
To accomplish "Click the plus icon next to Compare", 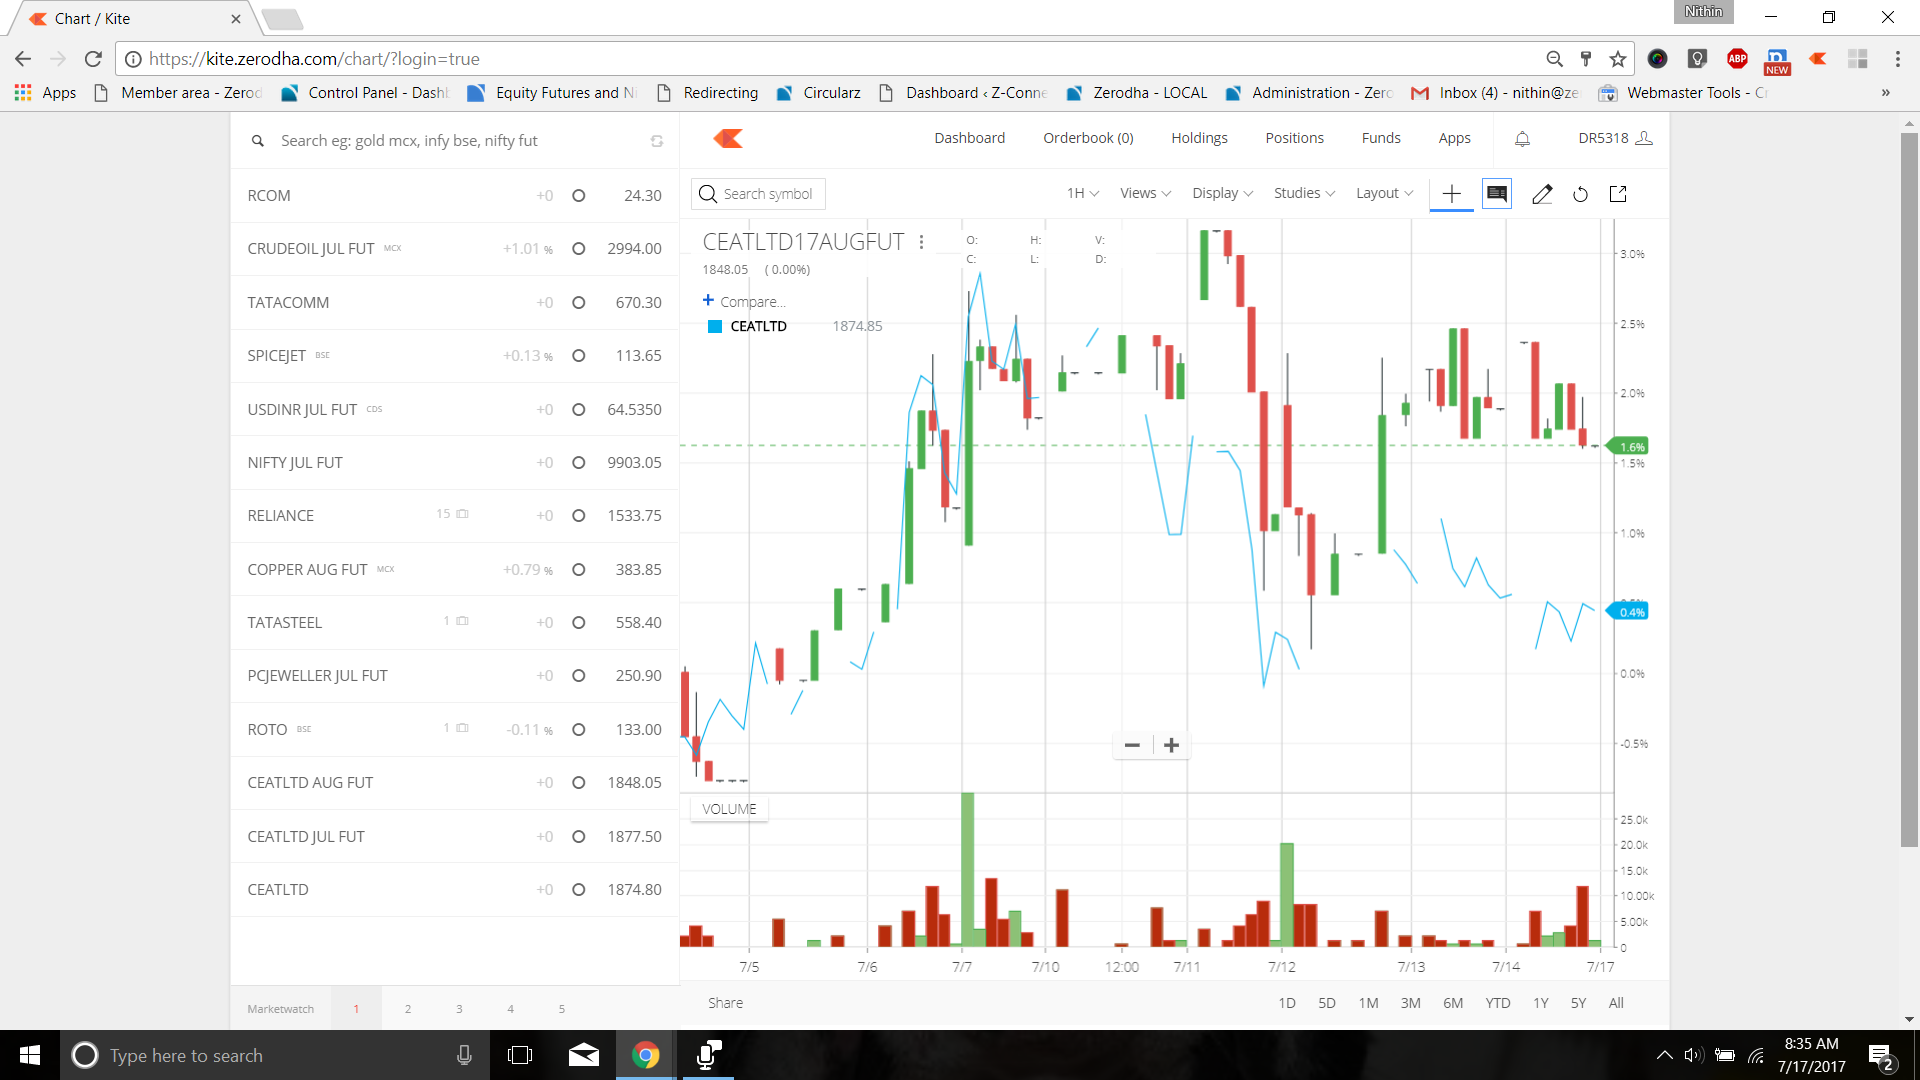I will (x=708, y=300).
